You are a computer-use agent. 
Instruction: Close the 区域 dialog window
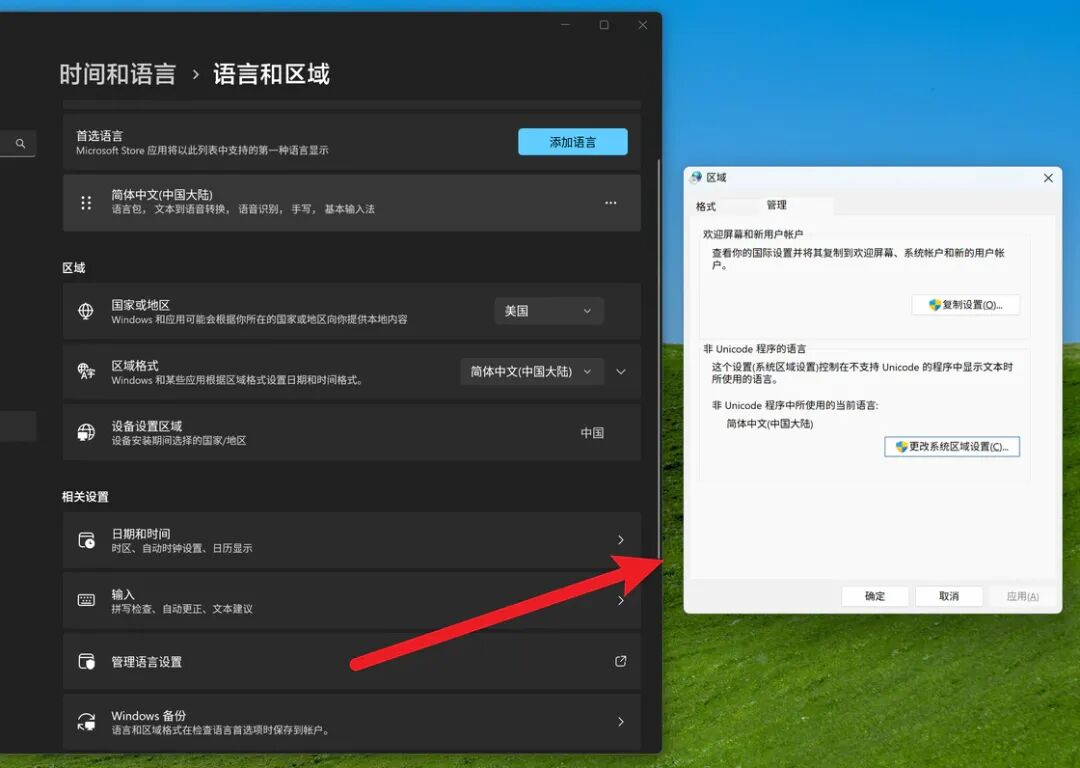point(1048,178)
